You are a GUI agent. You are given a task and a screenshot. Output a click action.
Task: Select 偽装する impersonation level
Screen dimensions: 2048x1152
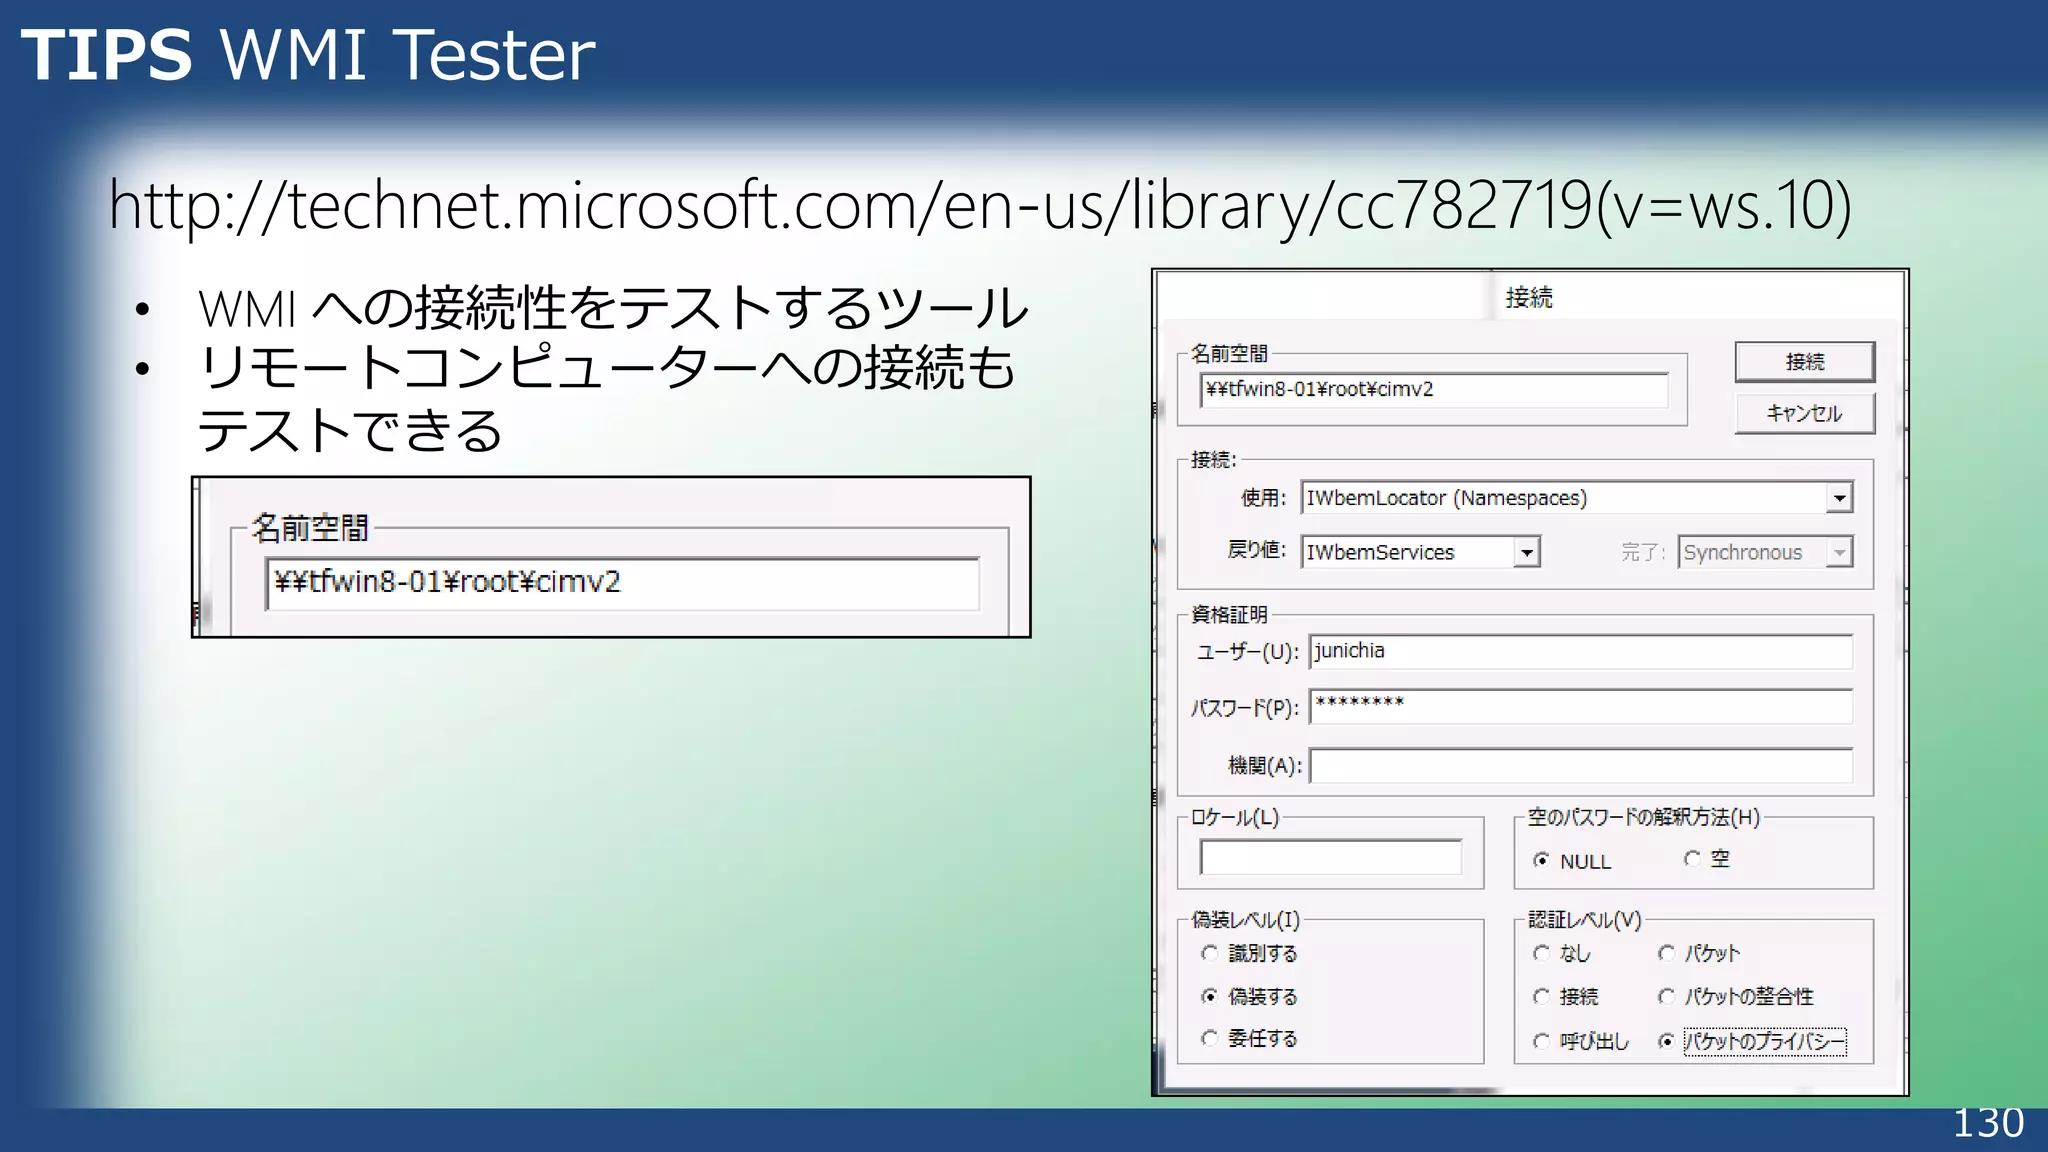[x=1210, y=996]
